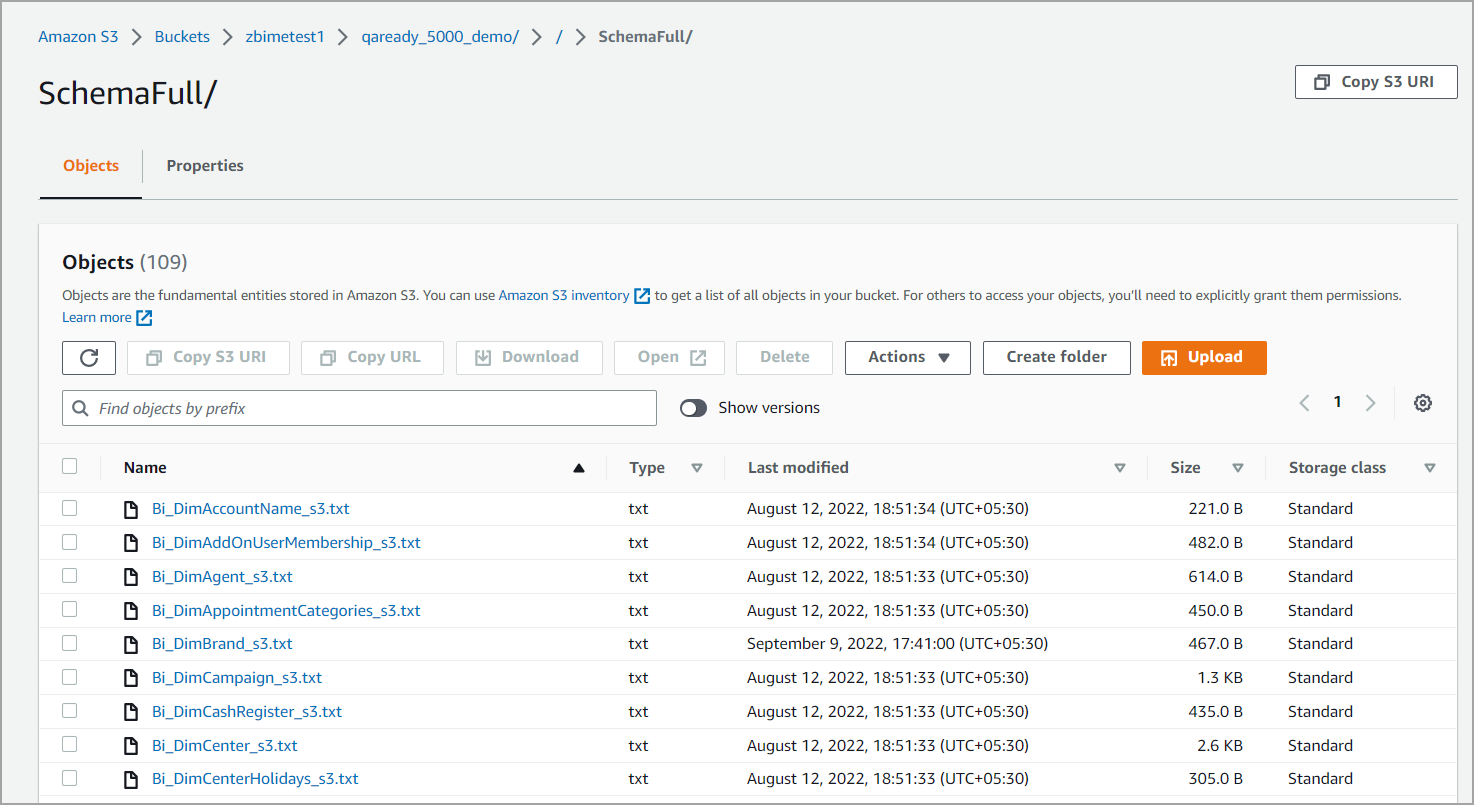
Task: Open the Learn more link
Action: tap(97, 318)
